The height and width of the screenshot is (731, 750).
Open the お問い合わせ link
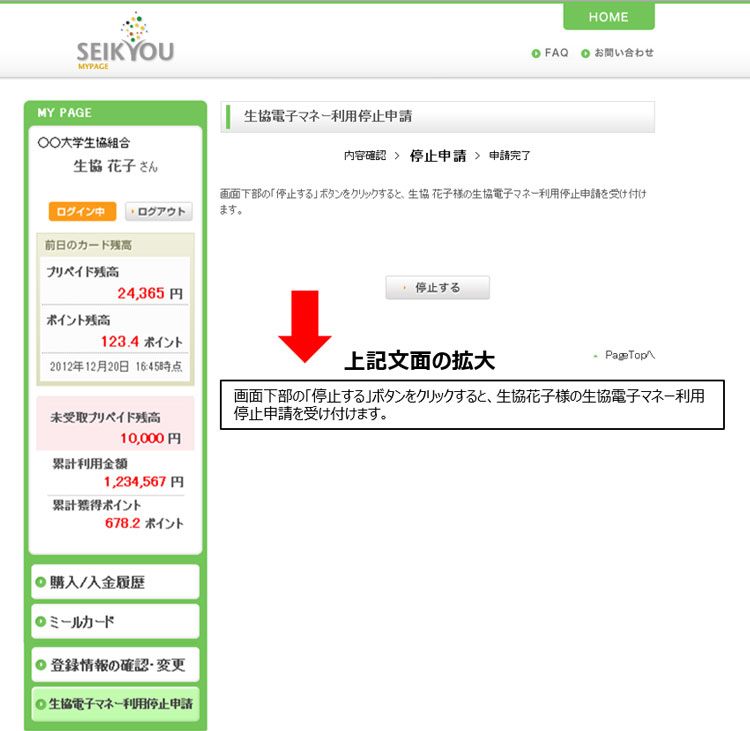tap(623, 53)
